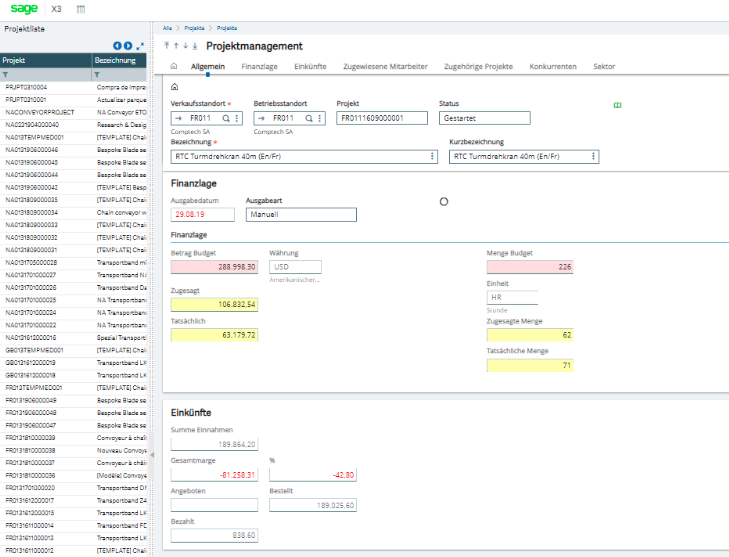The width and height of the screenshot is (729, 557).
Task: Select project FR0131810000038 row
Action: [x=73, y=450]
